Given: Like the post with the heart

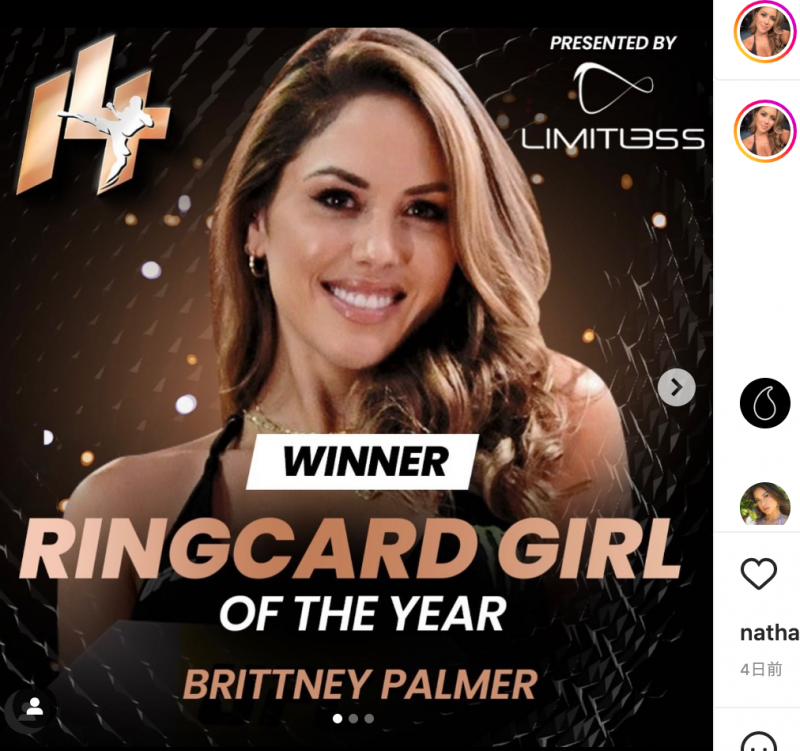Looking at the screenshot, I should click(x=758, y=573).
